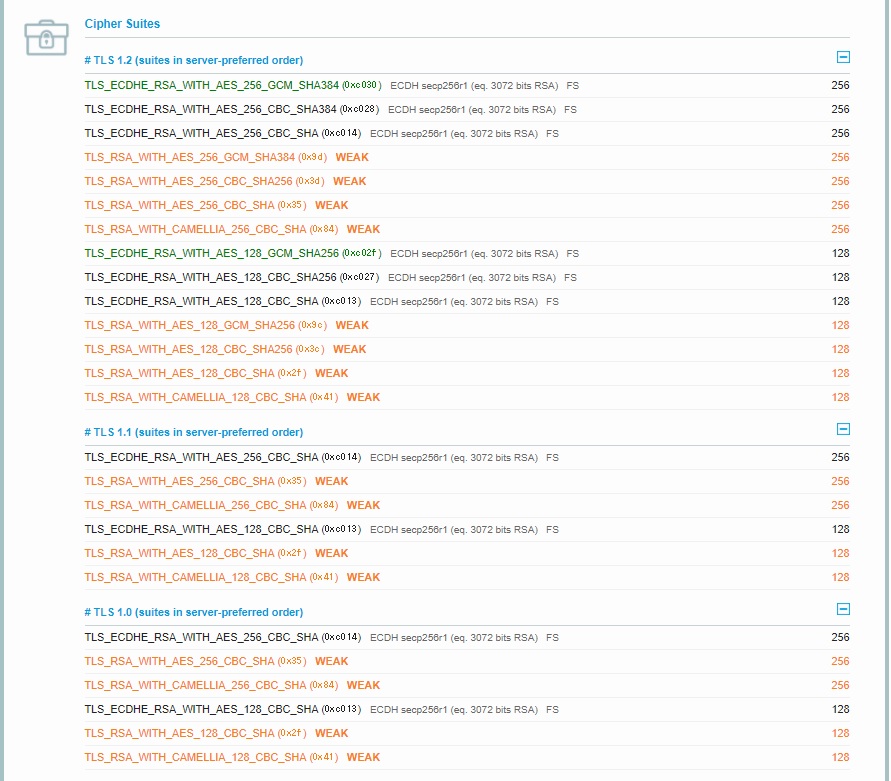Image resolution: width=891 pixels, height=781 pixels.
Task: Select TLS_ECDHE_RSA_WITH_AES_128_CBC_SHA under TLS 1.0
Action: [x=201, y=709]
